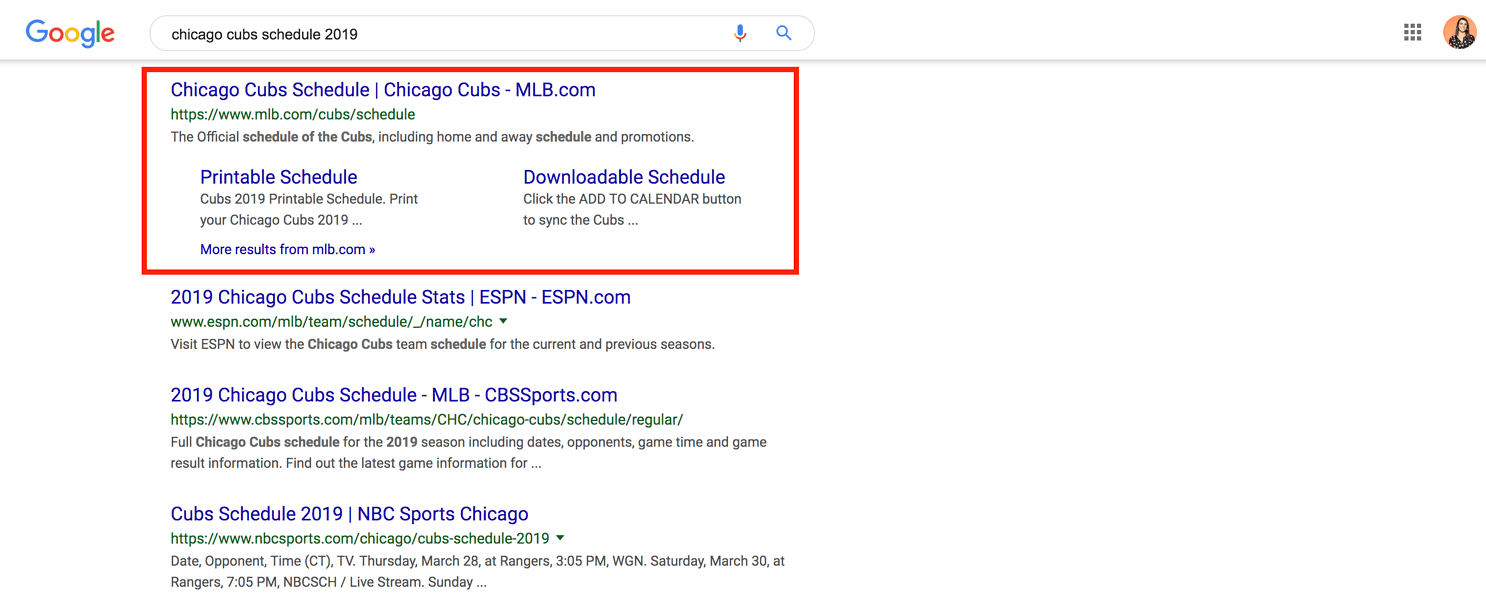Click the Printable Schedule sitelink

click(x=278, y=177)
